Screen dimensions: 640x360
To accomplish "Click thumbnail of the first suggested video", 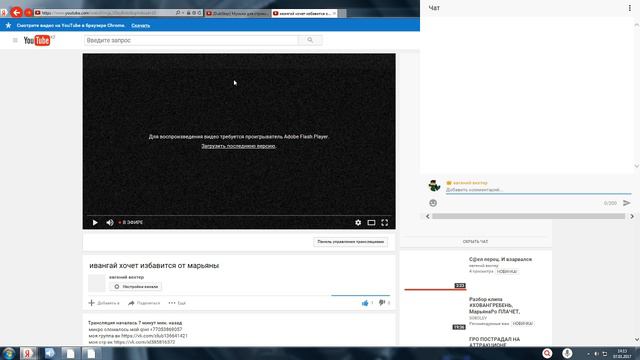I will 435,272.
